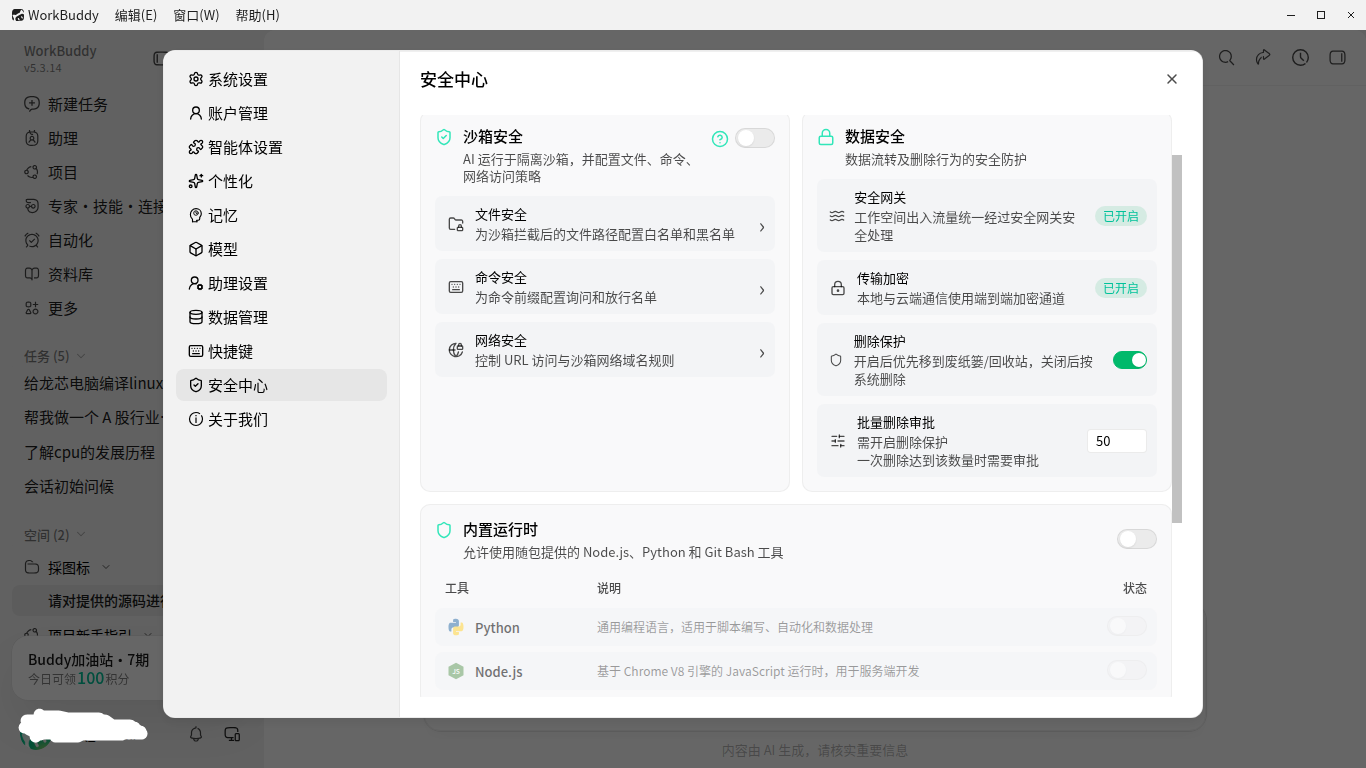Click the 新建任务 plus icon

click(x=32, y=104)
